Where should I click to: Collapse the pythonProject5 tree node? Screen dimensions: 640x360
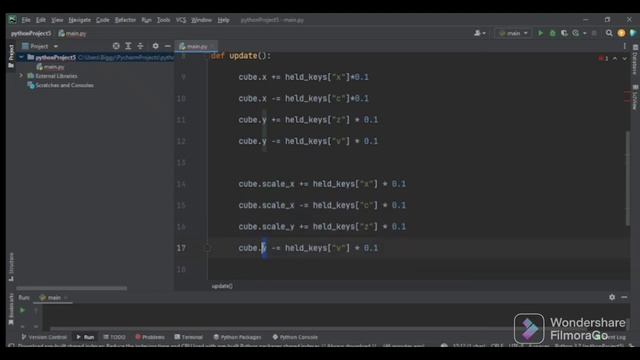(x=21, y=58)
